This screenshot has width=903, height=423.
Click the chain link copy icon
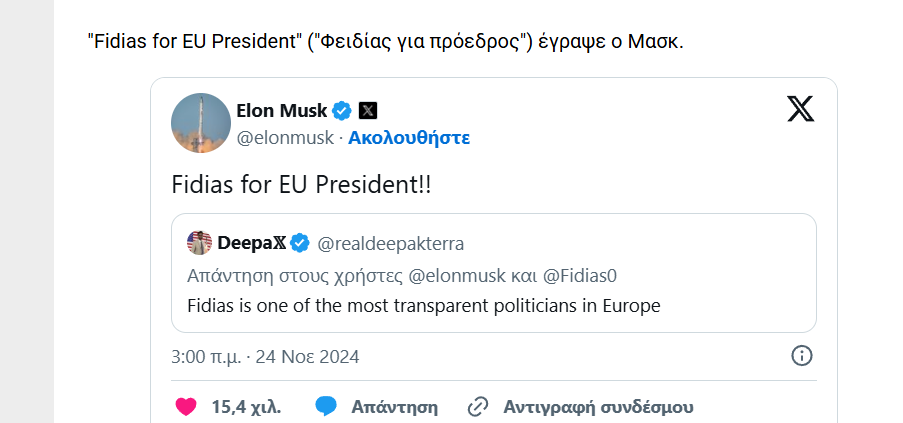[478, 407]
